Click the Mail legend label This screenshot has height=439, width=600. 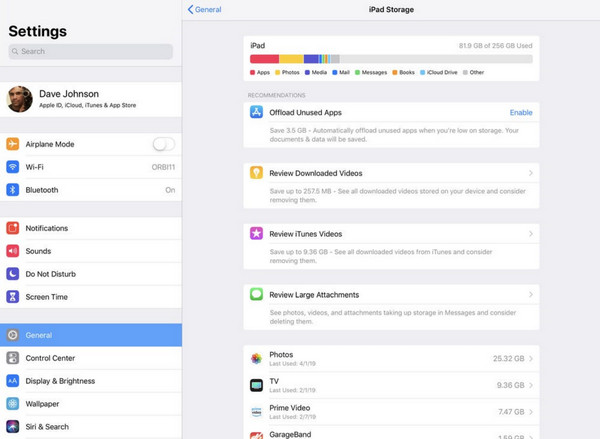coord(344,72)
